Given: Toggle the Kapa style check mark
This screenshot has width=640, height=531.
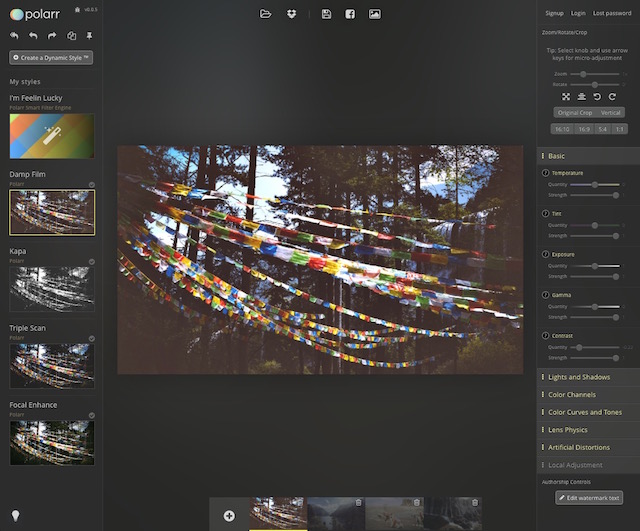Looking at the screenshot, I should click(x=92, y=262).
